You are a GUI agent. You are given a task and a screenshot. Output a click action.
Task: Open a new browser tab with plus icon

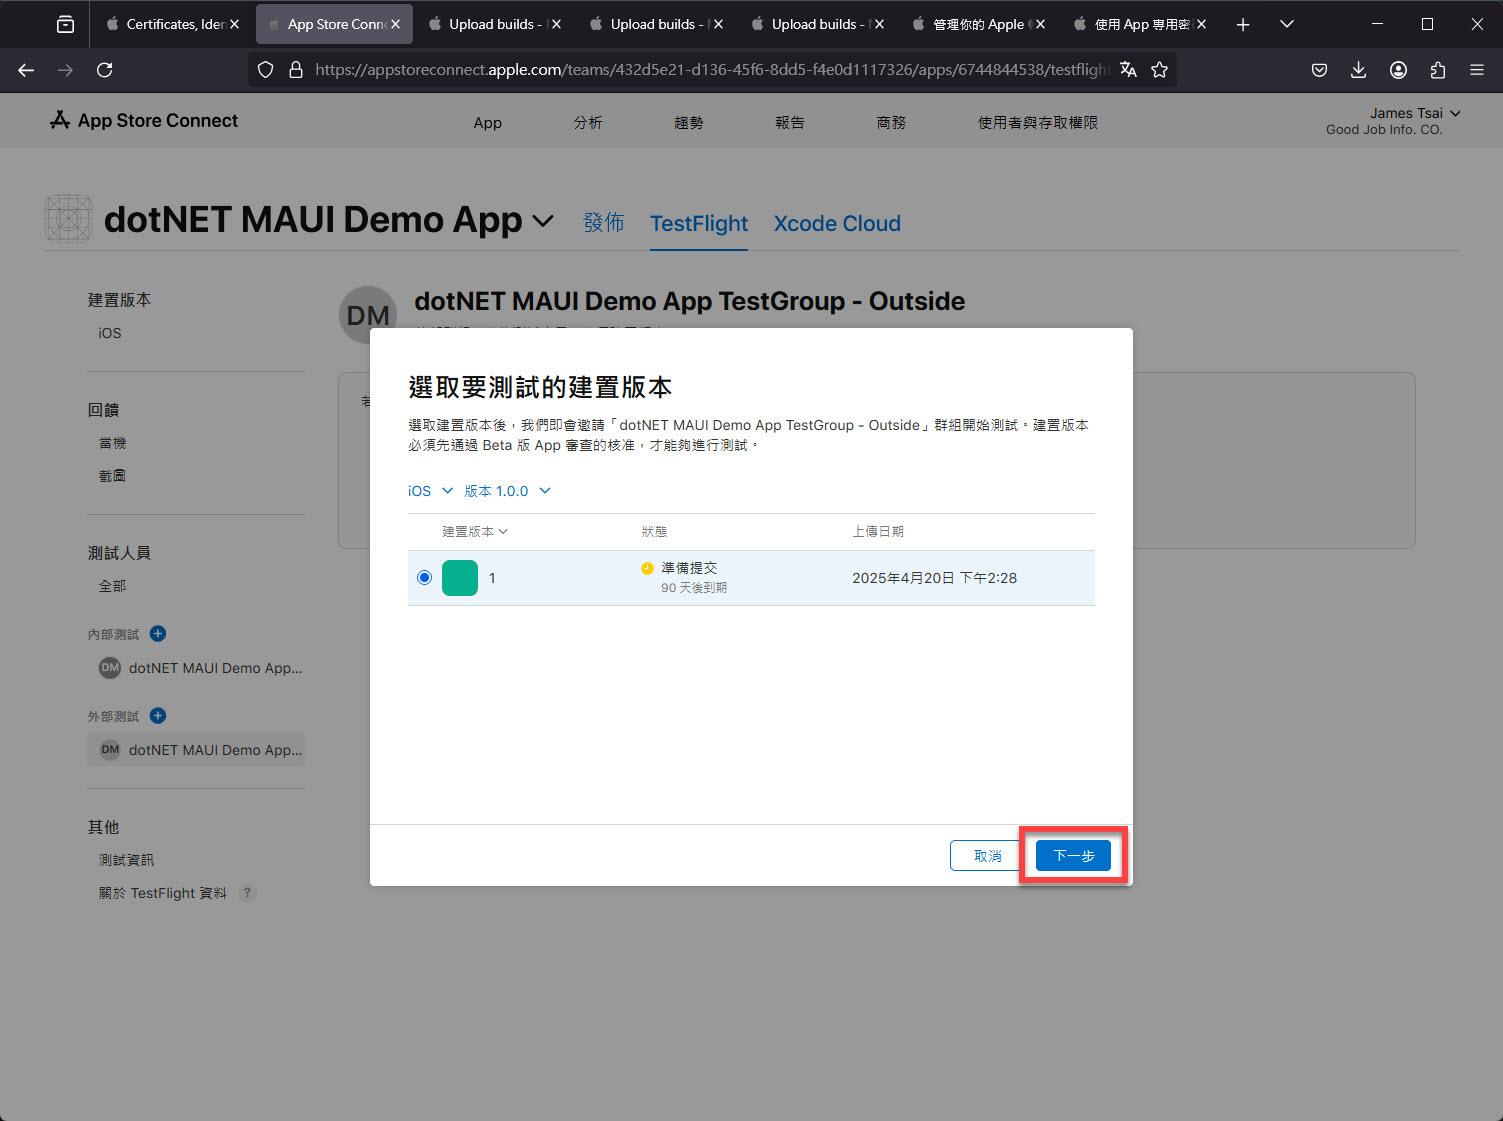point(1243,24)
